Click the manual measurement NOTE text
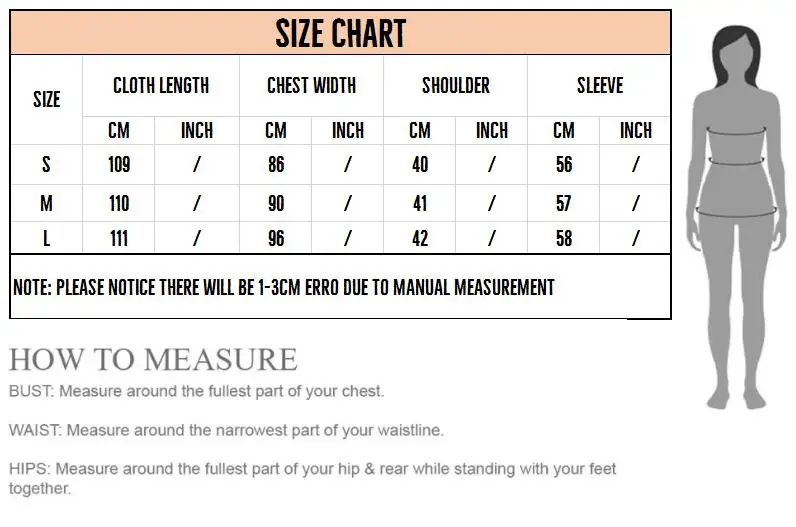This screenshot has height=527, width=796. pyautogui.click(x=284, y=287)
